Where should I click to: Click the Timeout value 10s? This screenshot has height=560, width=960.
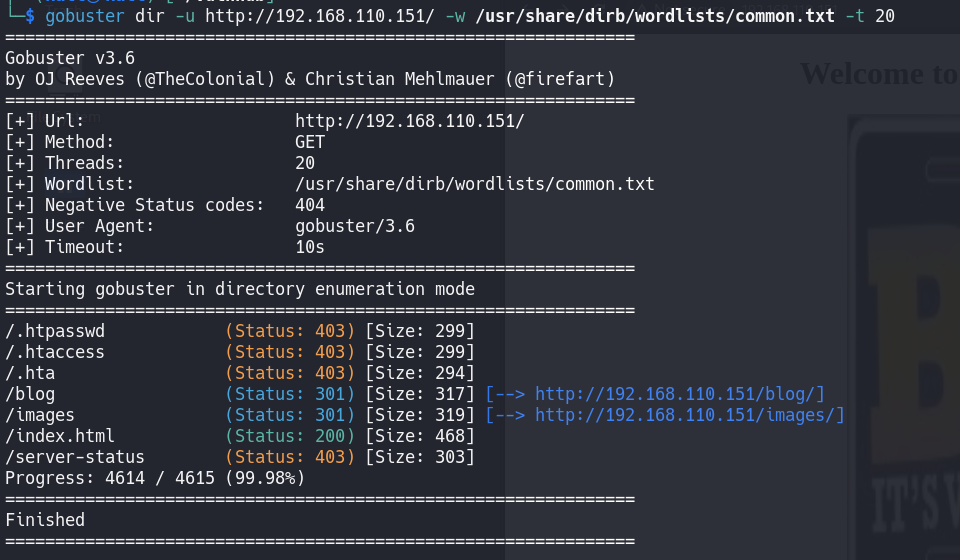(x=310, y=247)
